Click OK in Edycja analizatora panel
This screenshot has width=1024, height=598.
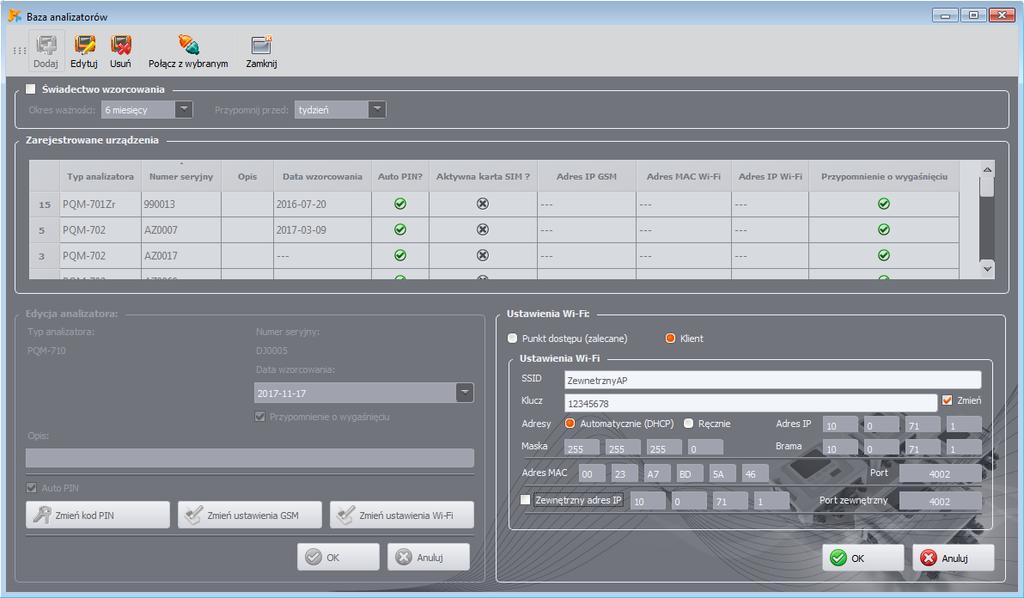[x=338, y=557]
